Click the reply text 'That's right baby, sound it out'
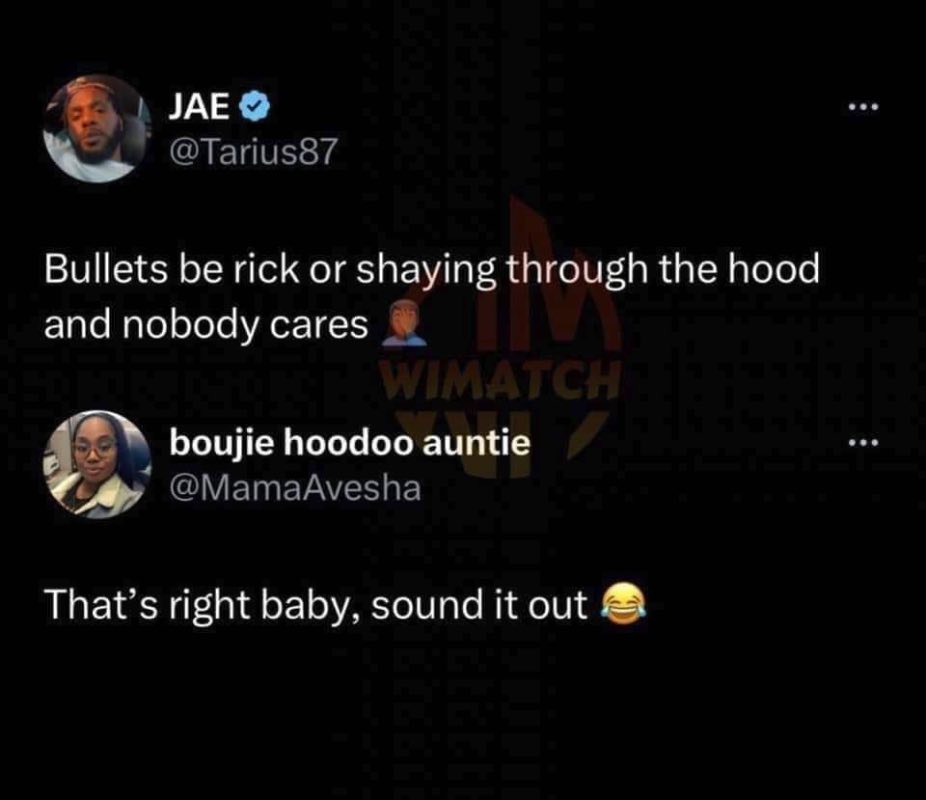 [x=316, y=606]
